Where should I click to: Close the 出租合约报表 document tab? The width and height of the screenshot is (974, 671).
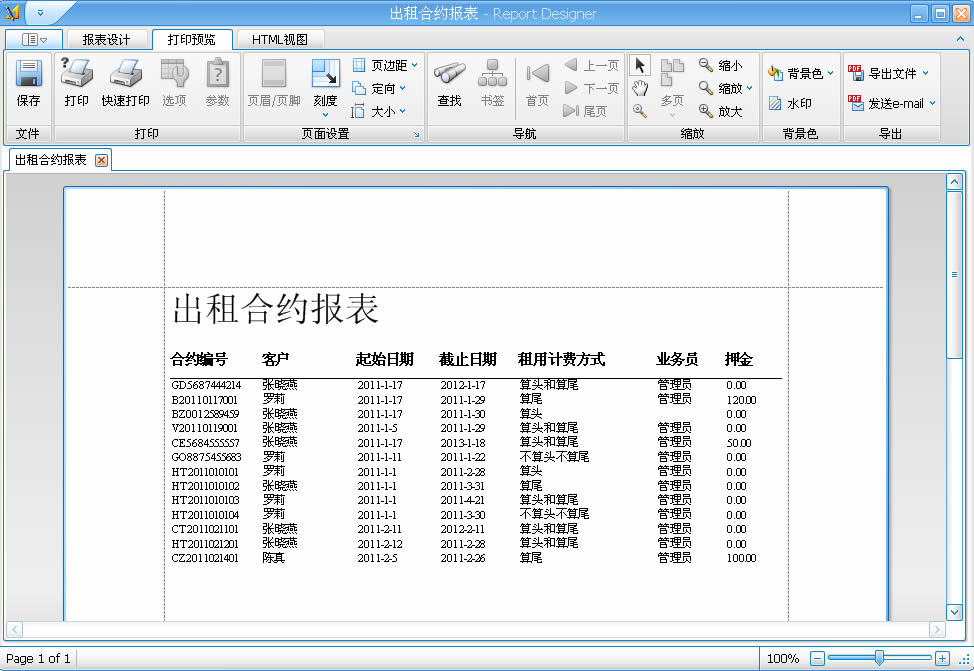[101, 160]
